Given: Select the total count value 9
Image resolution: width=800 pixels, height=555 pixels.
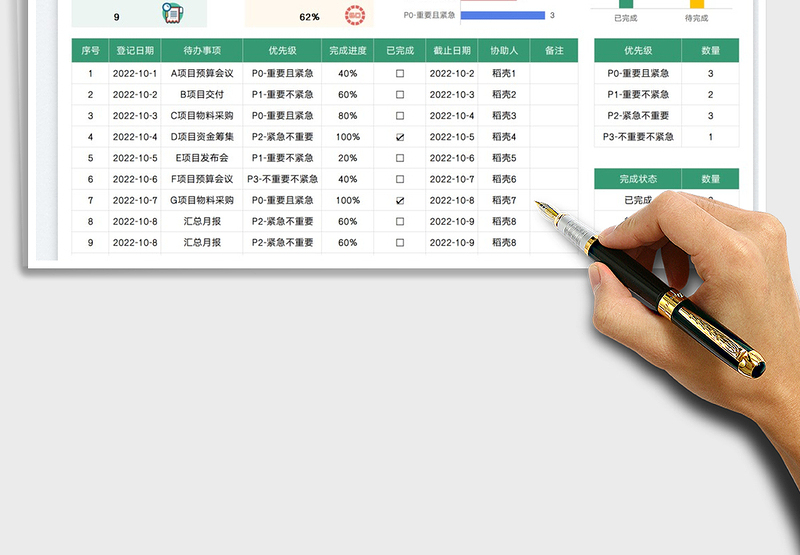Looking at the screenshot, I should click(x=116, y=17).
